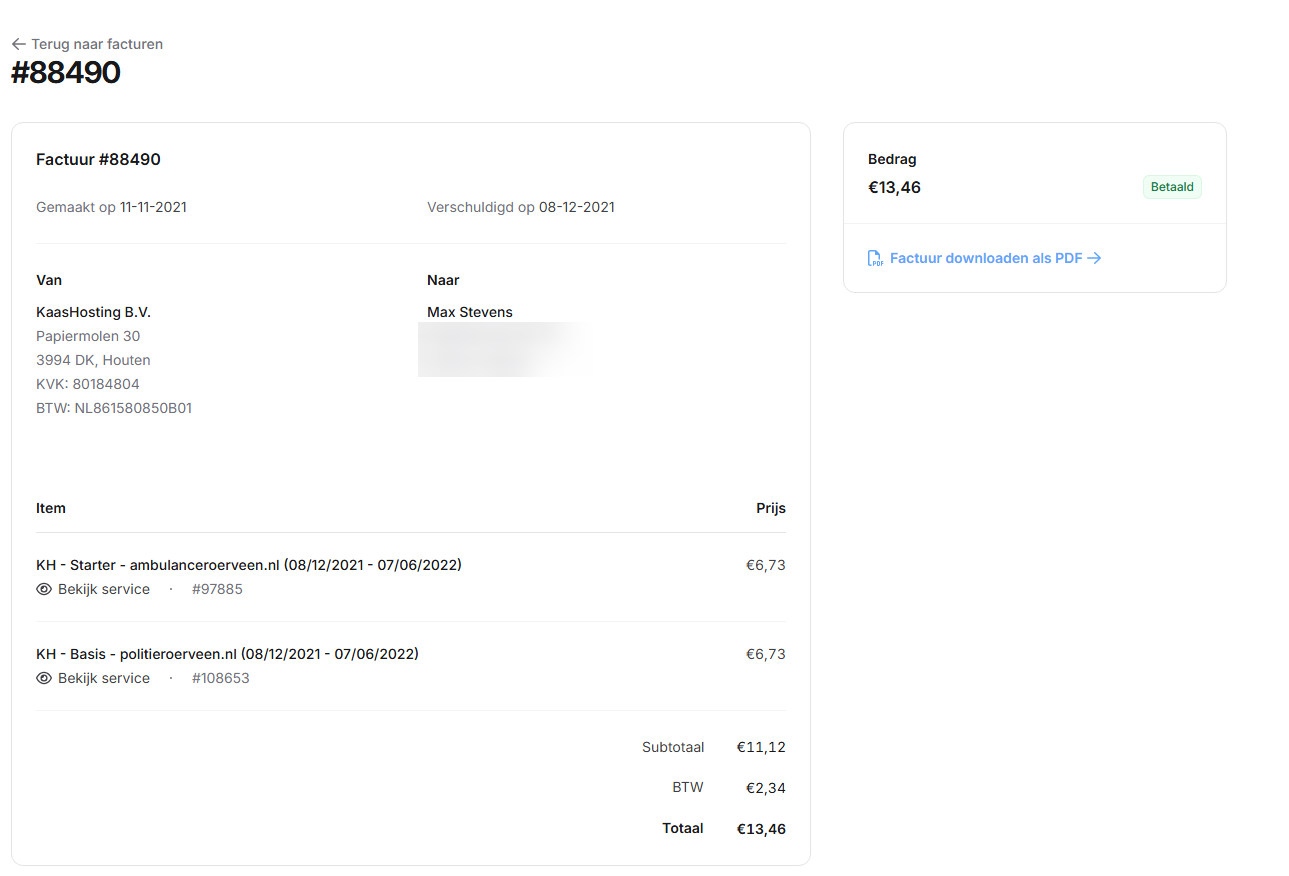Screen dimensions: 1289x876
Task: Click the KH - Starter ambulanceroerveen.nl item name
Action: [x=249, y=565]
